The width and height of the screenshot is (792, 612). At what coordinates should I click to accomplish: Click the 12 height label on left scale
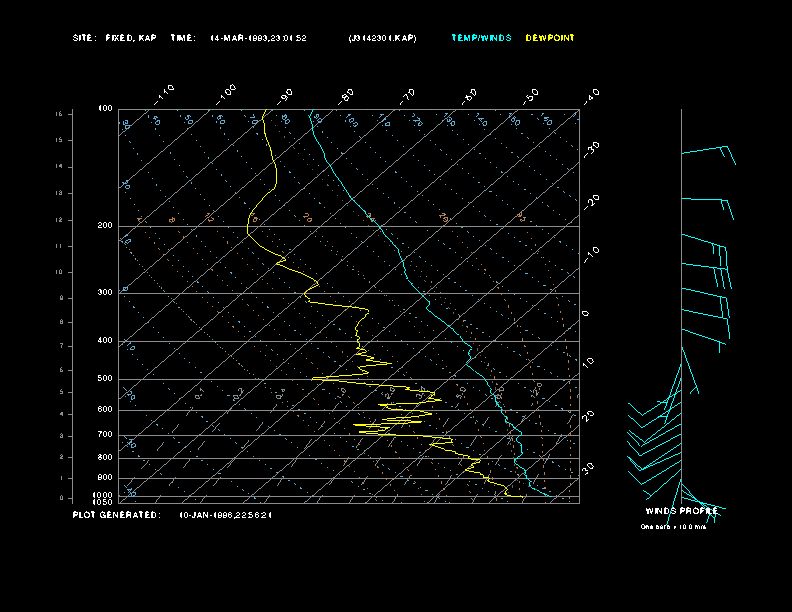pyautogui.click(x=59, y=220)
